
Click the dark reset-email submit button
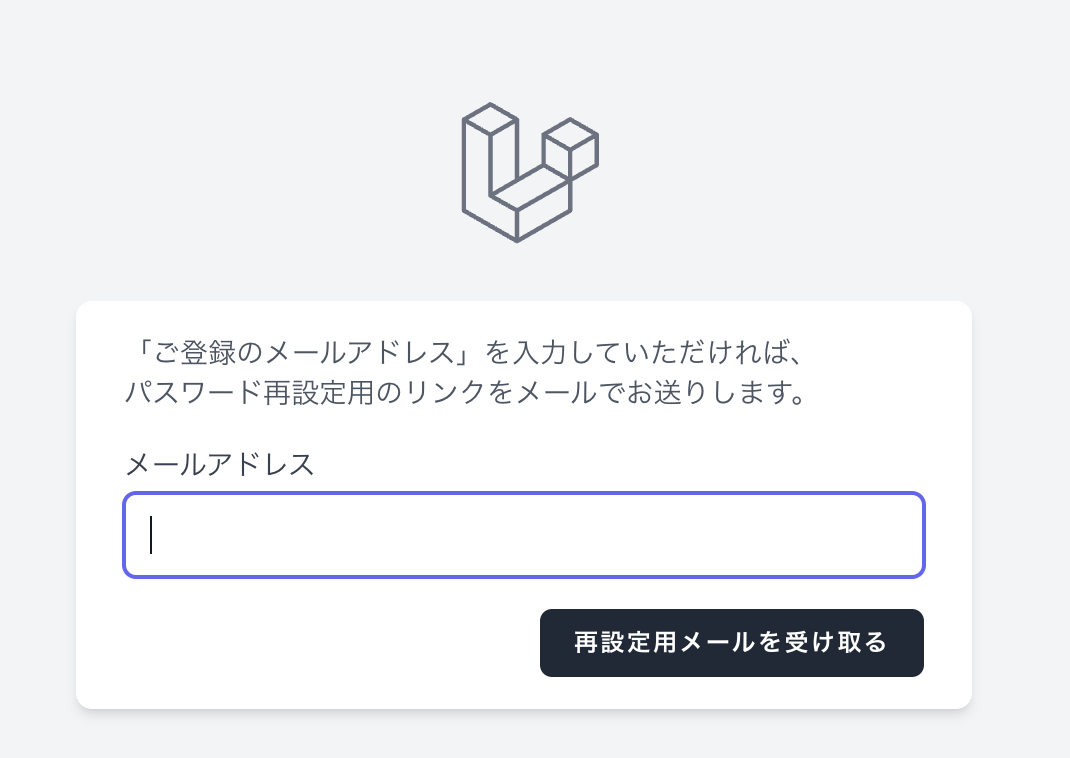731,643
